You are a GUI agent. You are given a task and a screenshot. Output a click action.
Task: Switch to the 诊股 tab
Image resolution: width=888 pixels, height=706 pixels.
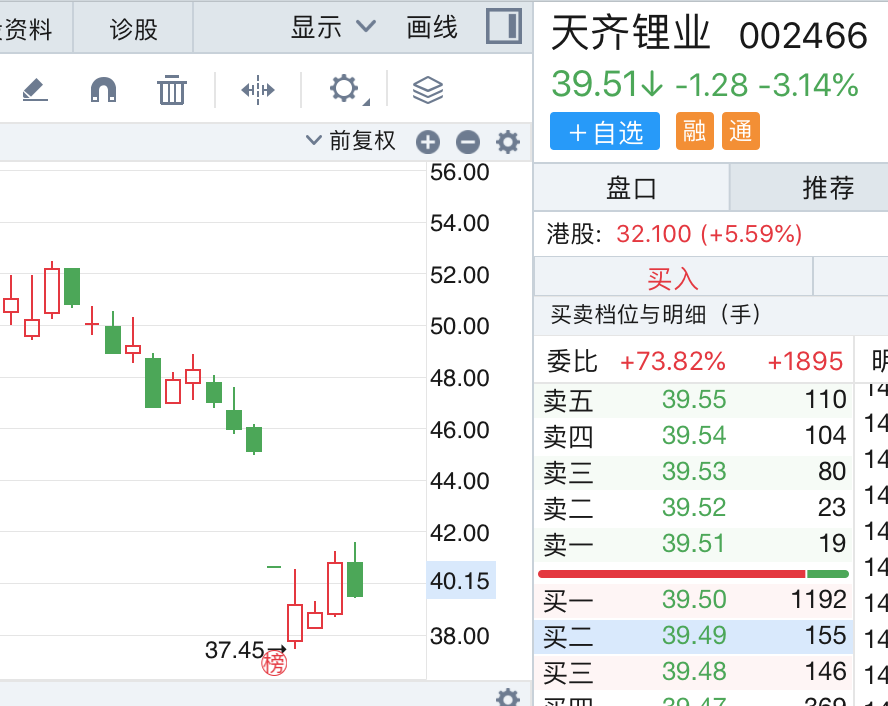tap(134, 28)
